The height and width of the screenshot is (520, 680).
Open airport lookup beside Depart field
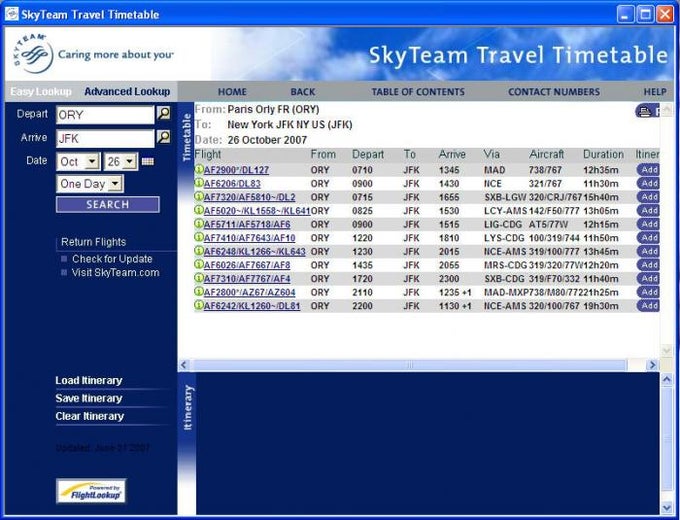[163, 114]
